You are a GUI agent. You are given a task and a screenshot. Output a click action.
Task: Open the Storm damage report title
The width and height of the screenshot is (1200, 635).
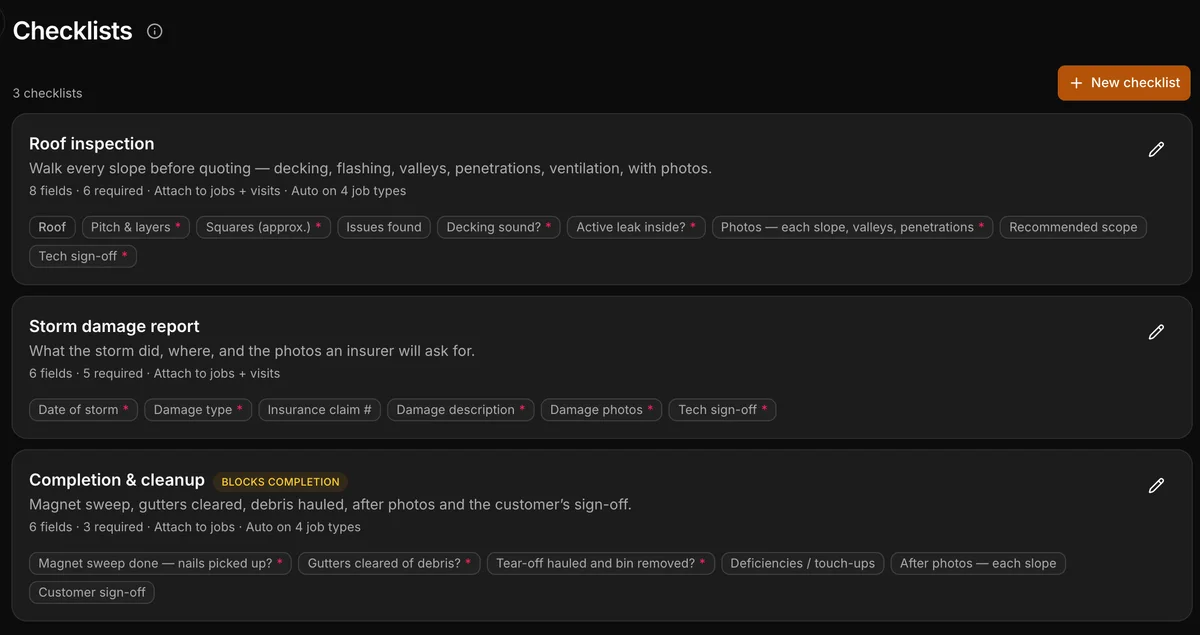(114, 326)
